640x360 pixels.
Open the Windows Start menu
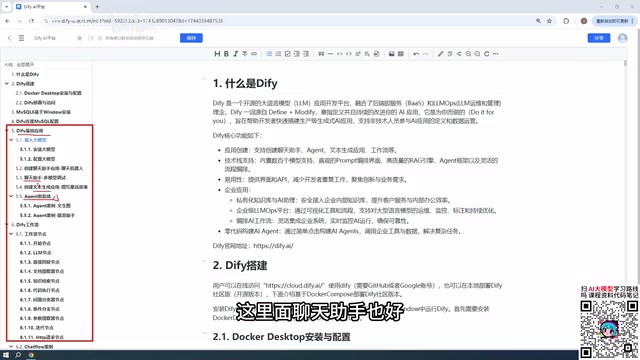(6, 355)
